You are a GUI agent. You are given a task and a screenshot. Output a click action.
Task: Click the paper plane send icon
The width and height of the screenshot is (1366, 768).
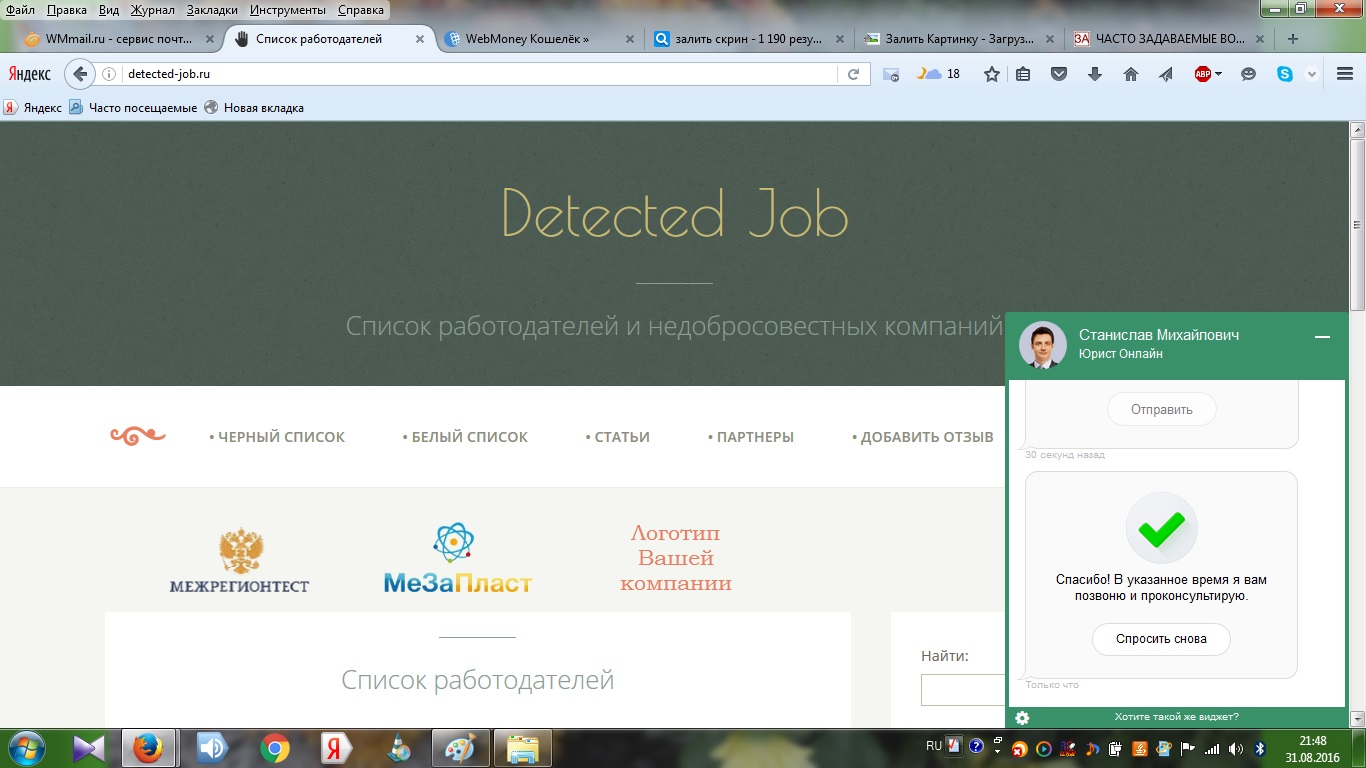(1166, 74)
